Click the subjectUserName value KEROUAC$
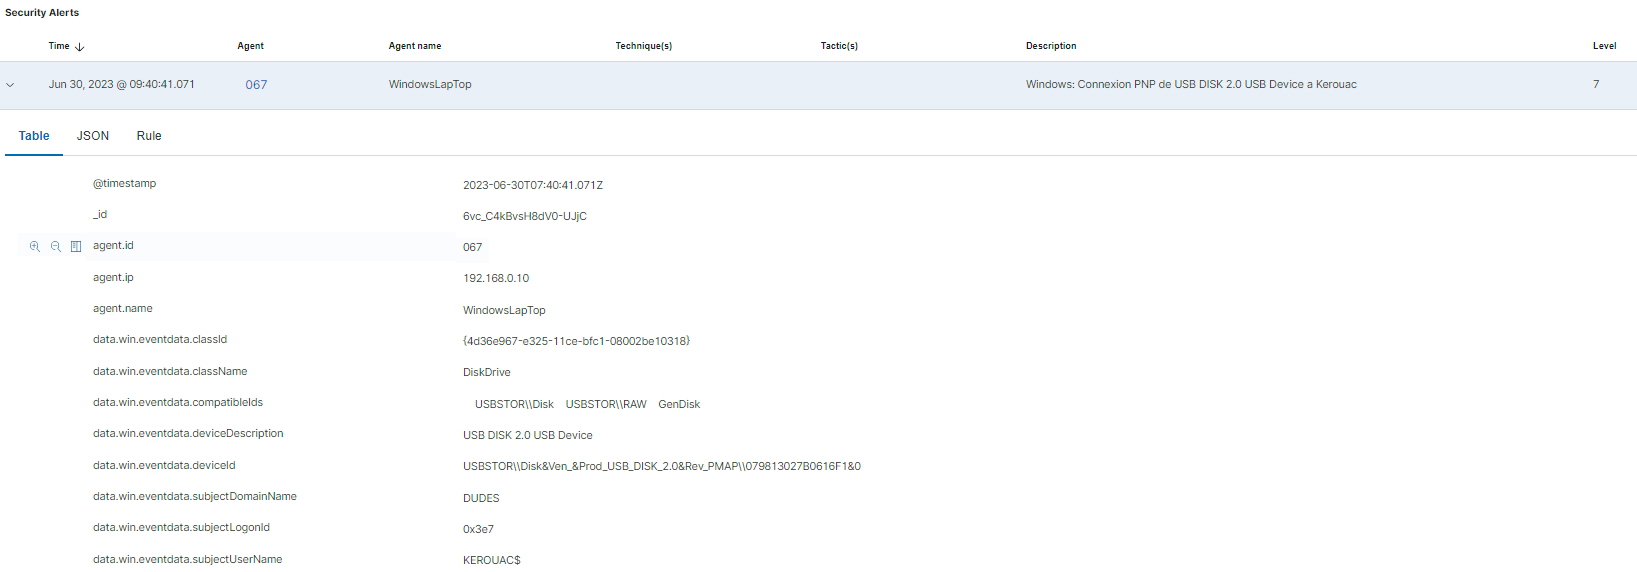 [491, 560]
